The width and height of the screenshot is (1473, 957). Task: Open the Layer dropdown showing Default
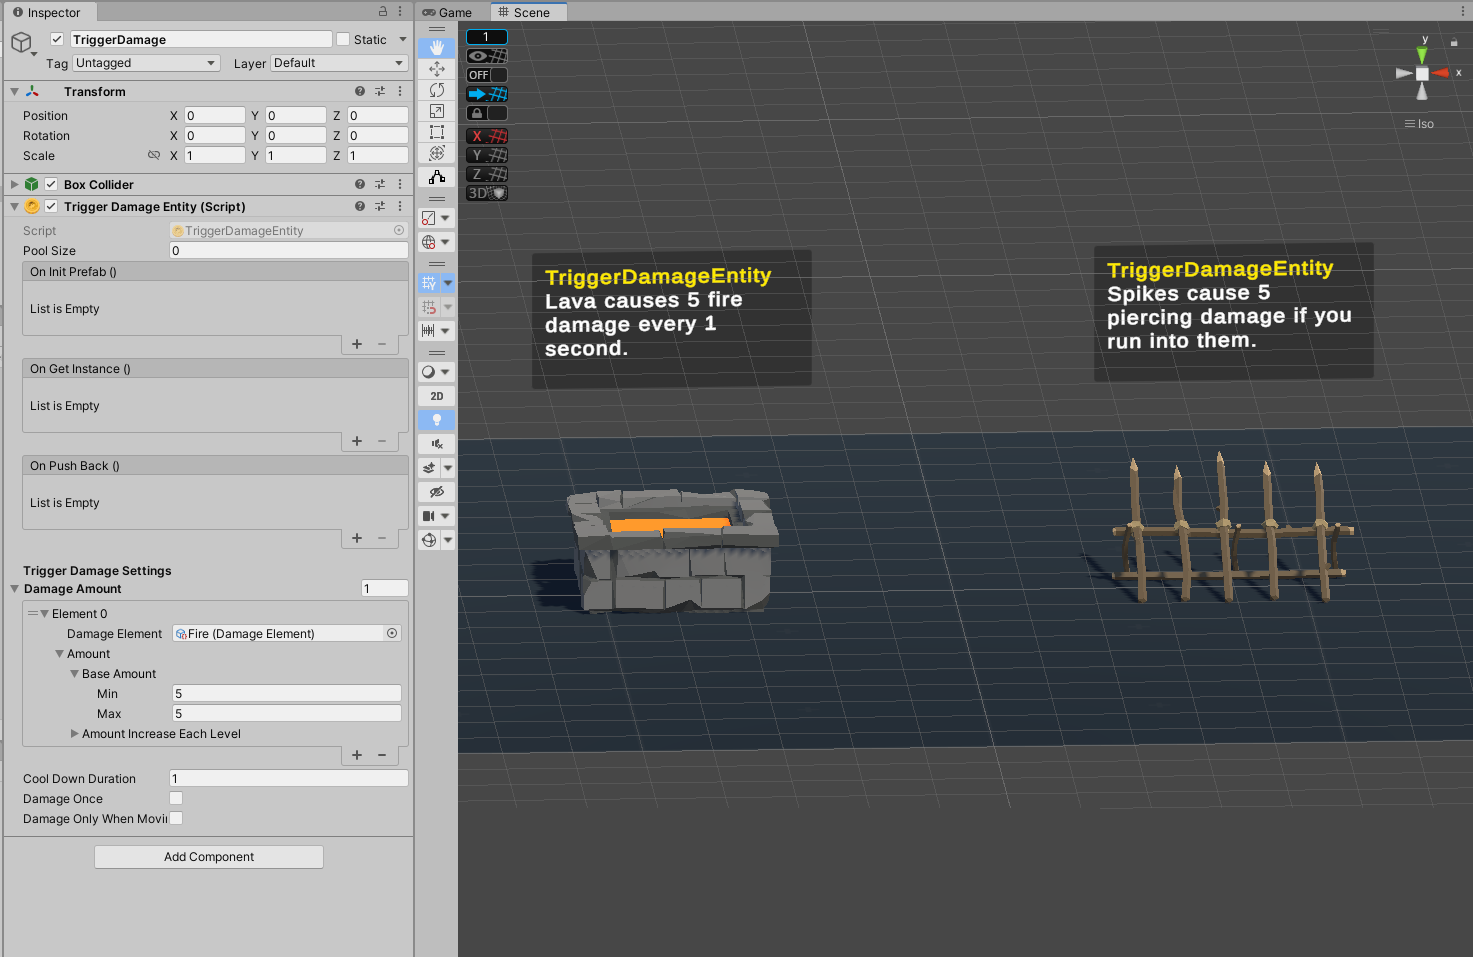click(339, 63)
